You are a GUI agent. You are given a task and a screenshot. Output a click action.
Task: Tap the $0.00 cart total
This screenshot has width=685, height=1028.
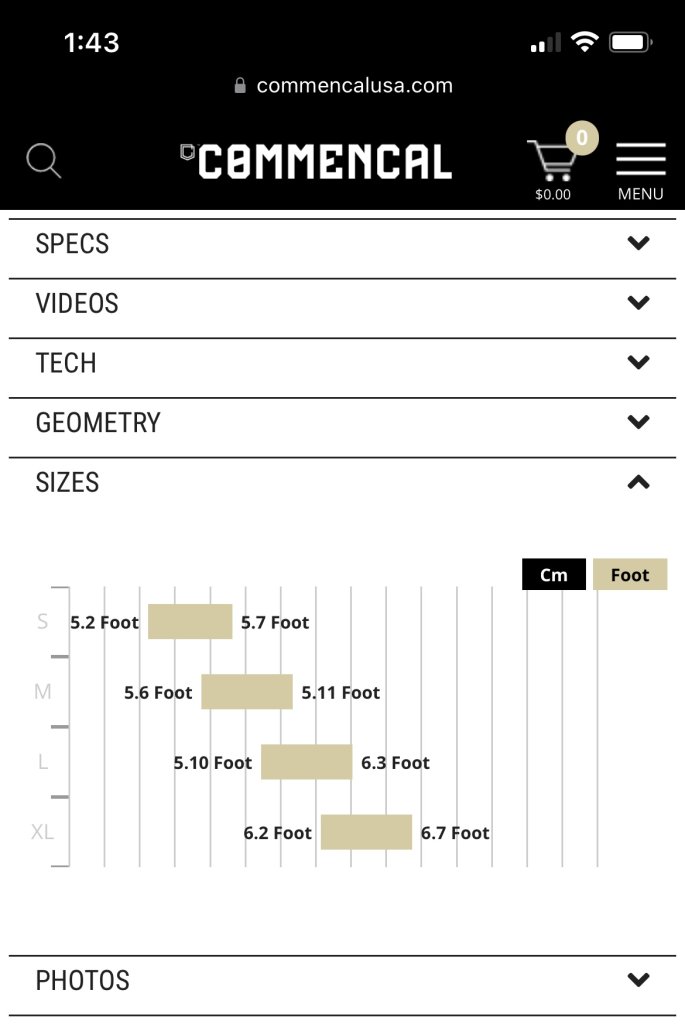pyautogui.click(x=553, y=194)
